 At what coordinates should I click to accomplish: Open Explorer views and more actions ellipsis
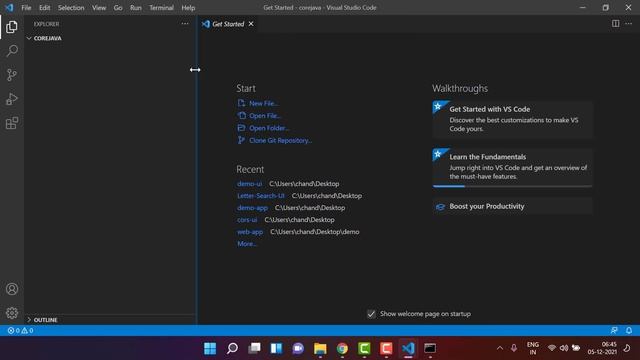point(185,24)
